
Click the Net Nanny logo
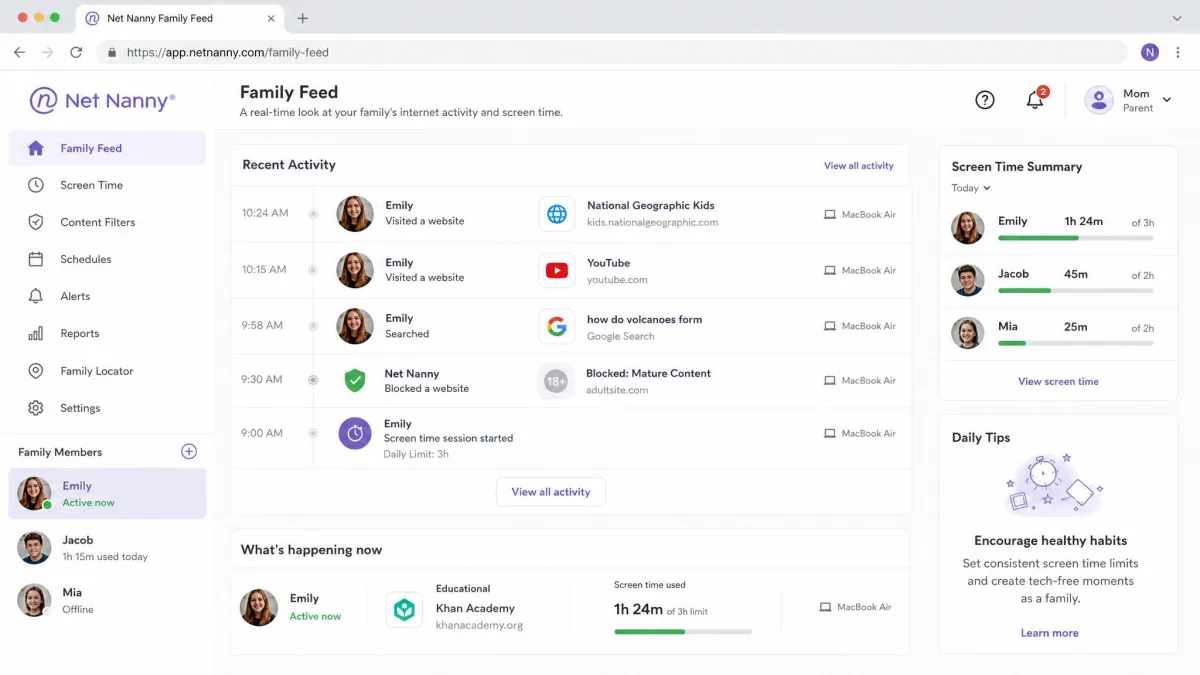102,100
